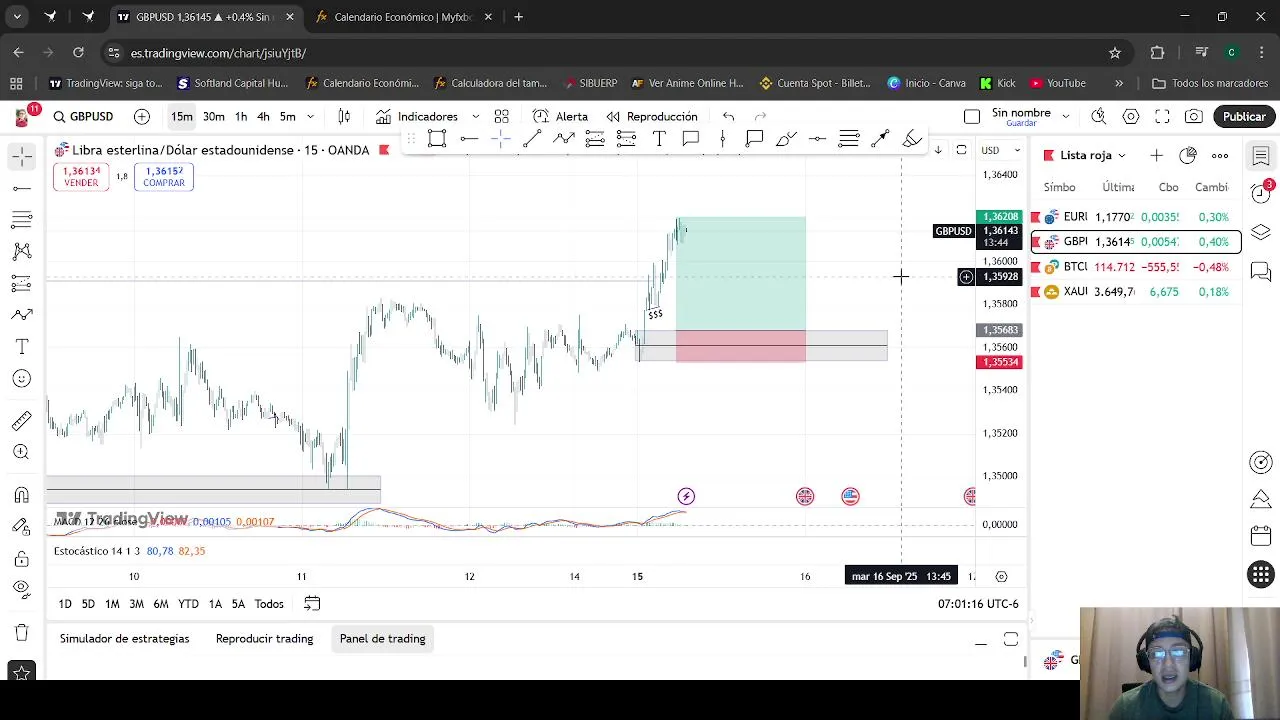Select the 5m timeframe

pos(288,117)
